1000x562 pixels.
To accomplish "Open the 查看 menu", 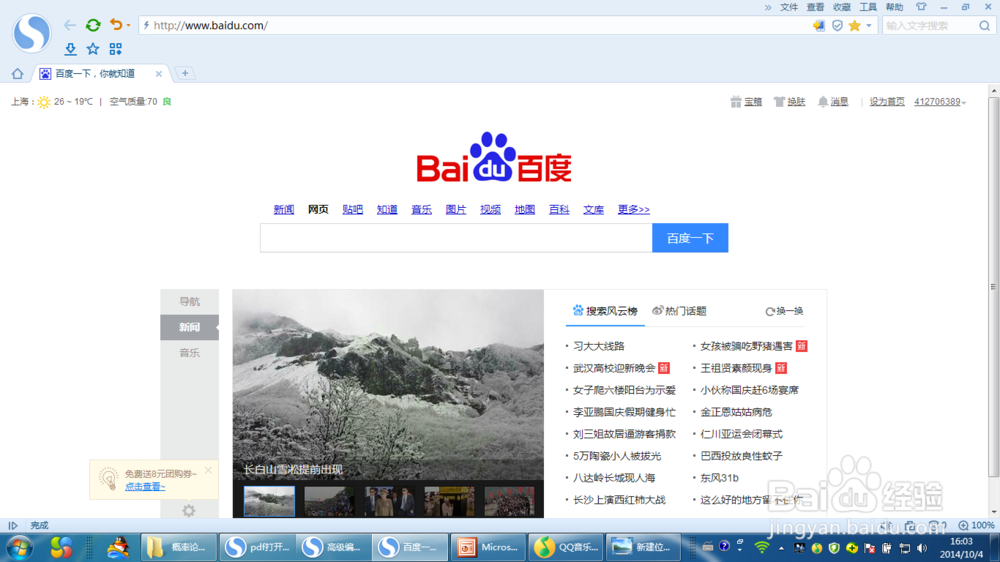I will click(815, 7).
